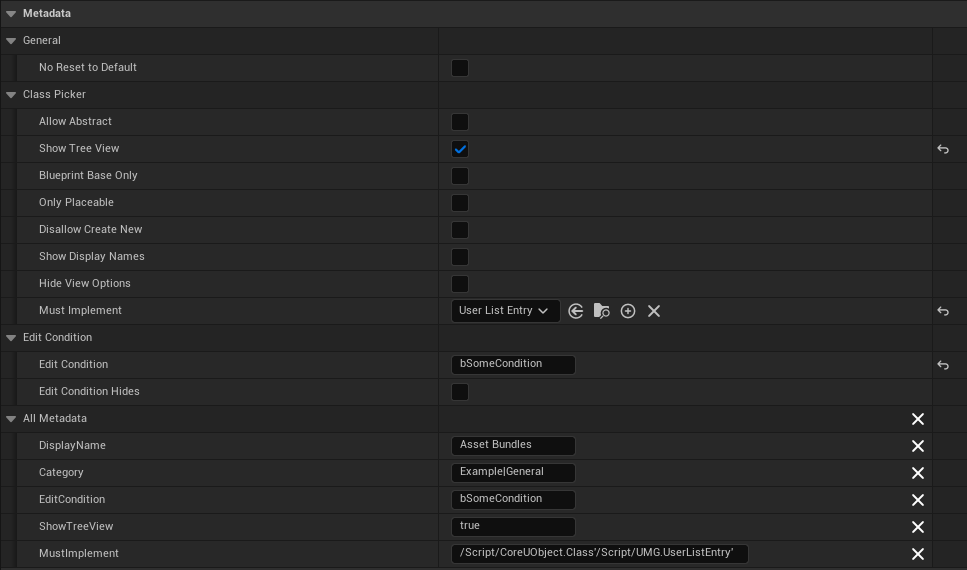Select the MustImplement metadata key label
The image size is (967, 570).
click(x=79, y=553)
